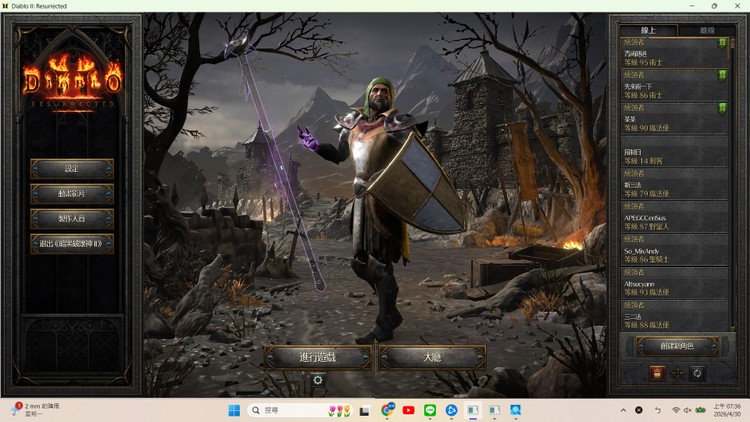Screen dimensions: 750x422
Task: Click the create new character button
Action: pyautogui.click(x=677, y=346)
